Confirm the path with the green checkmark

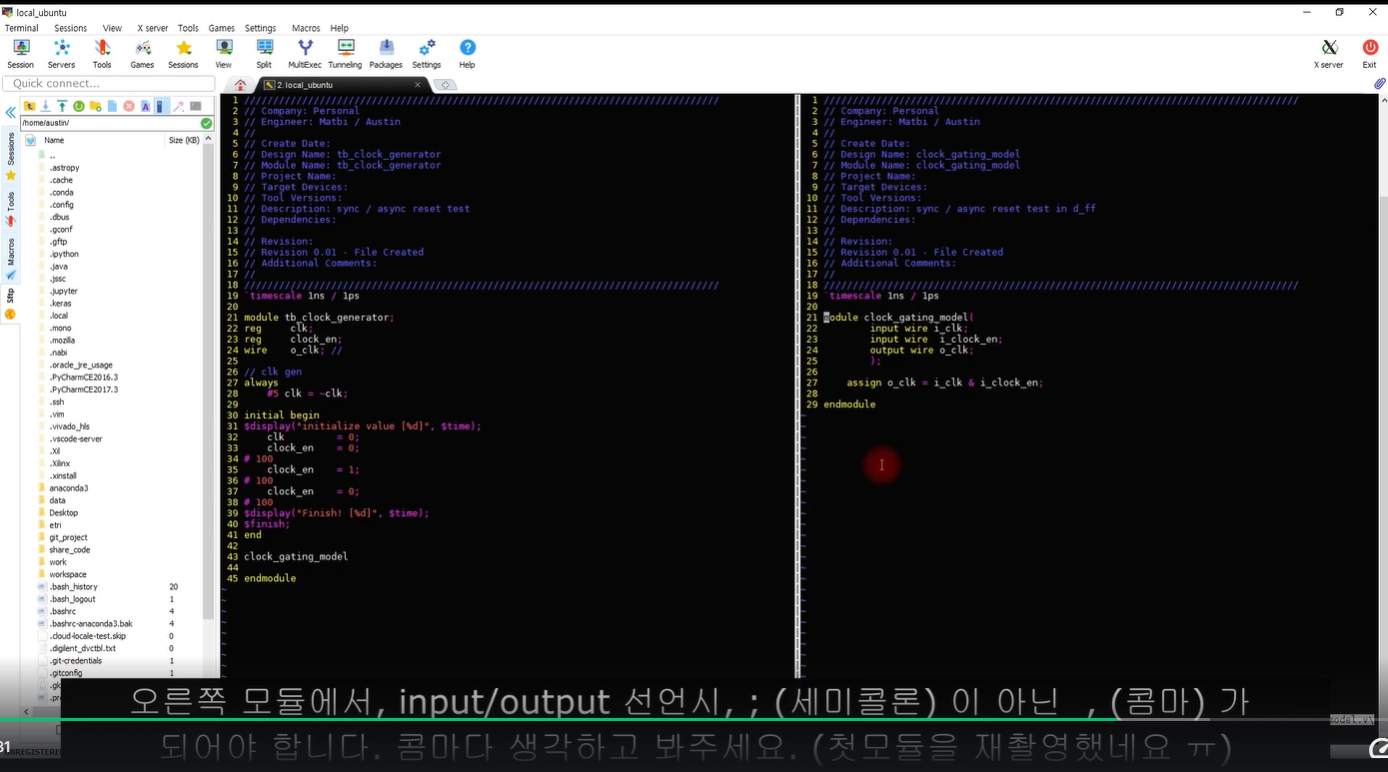click(x=206, y=123)
